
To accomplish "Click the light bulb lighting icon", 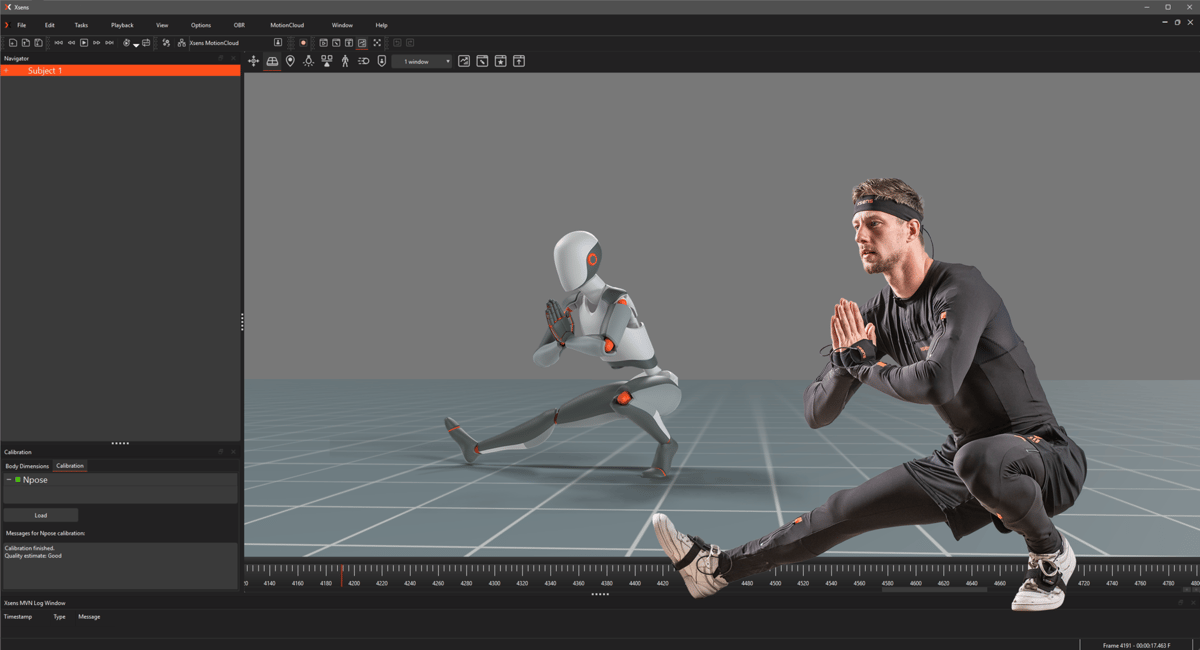I will 308,61.
